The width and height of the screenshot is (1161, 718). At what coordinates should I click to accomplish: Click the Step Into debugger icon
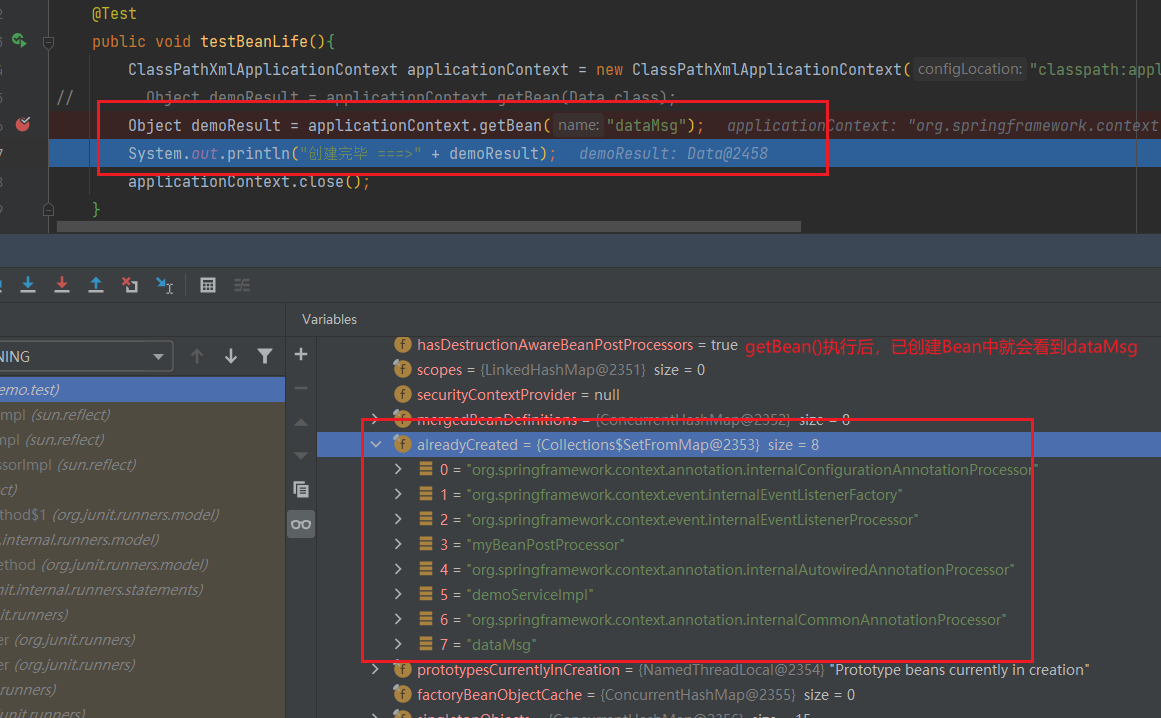click(x=28, y=285)
